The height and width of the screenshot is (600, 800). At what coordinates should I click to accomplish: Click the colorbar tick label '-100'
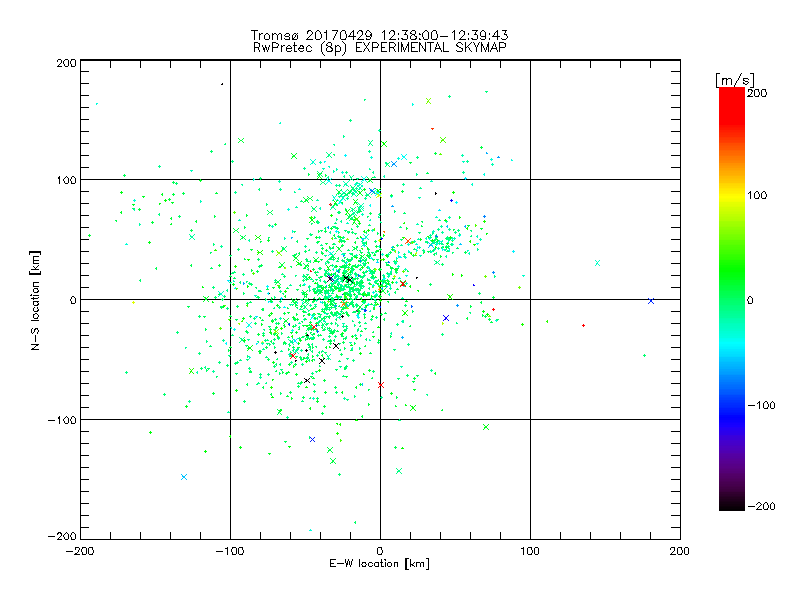[x=761, y=406]
